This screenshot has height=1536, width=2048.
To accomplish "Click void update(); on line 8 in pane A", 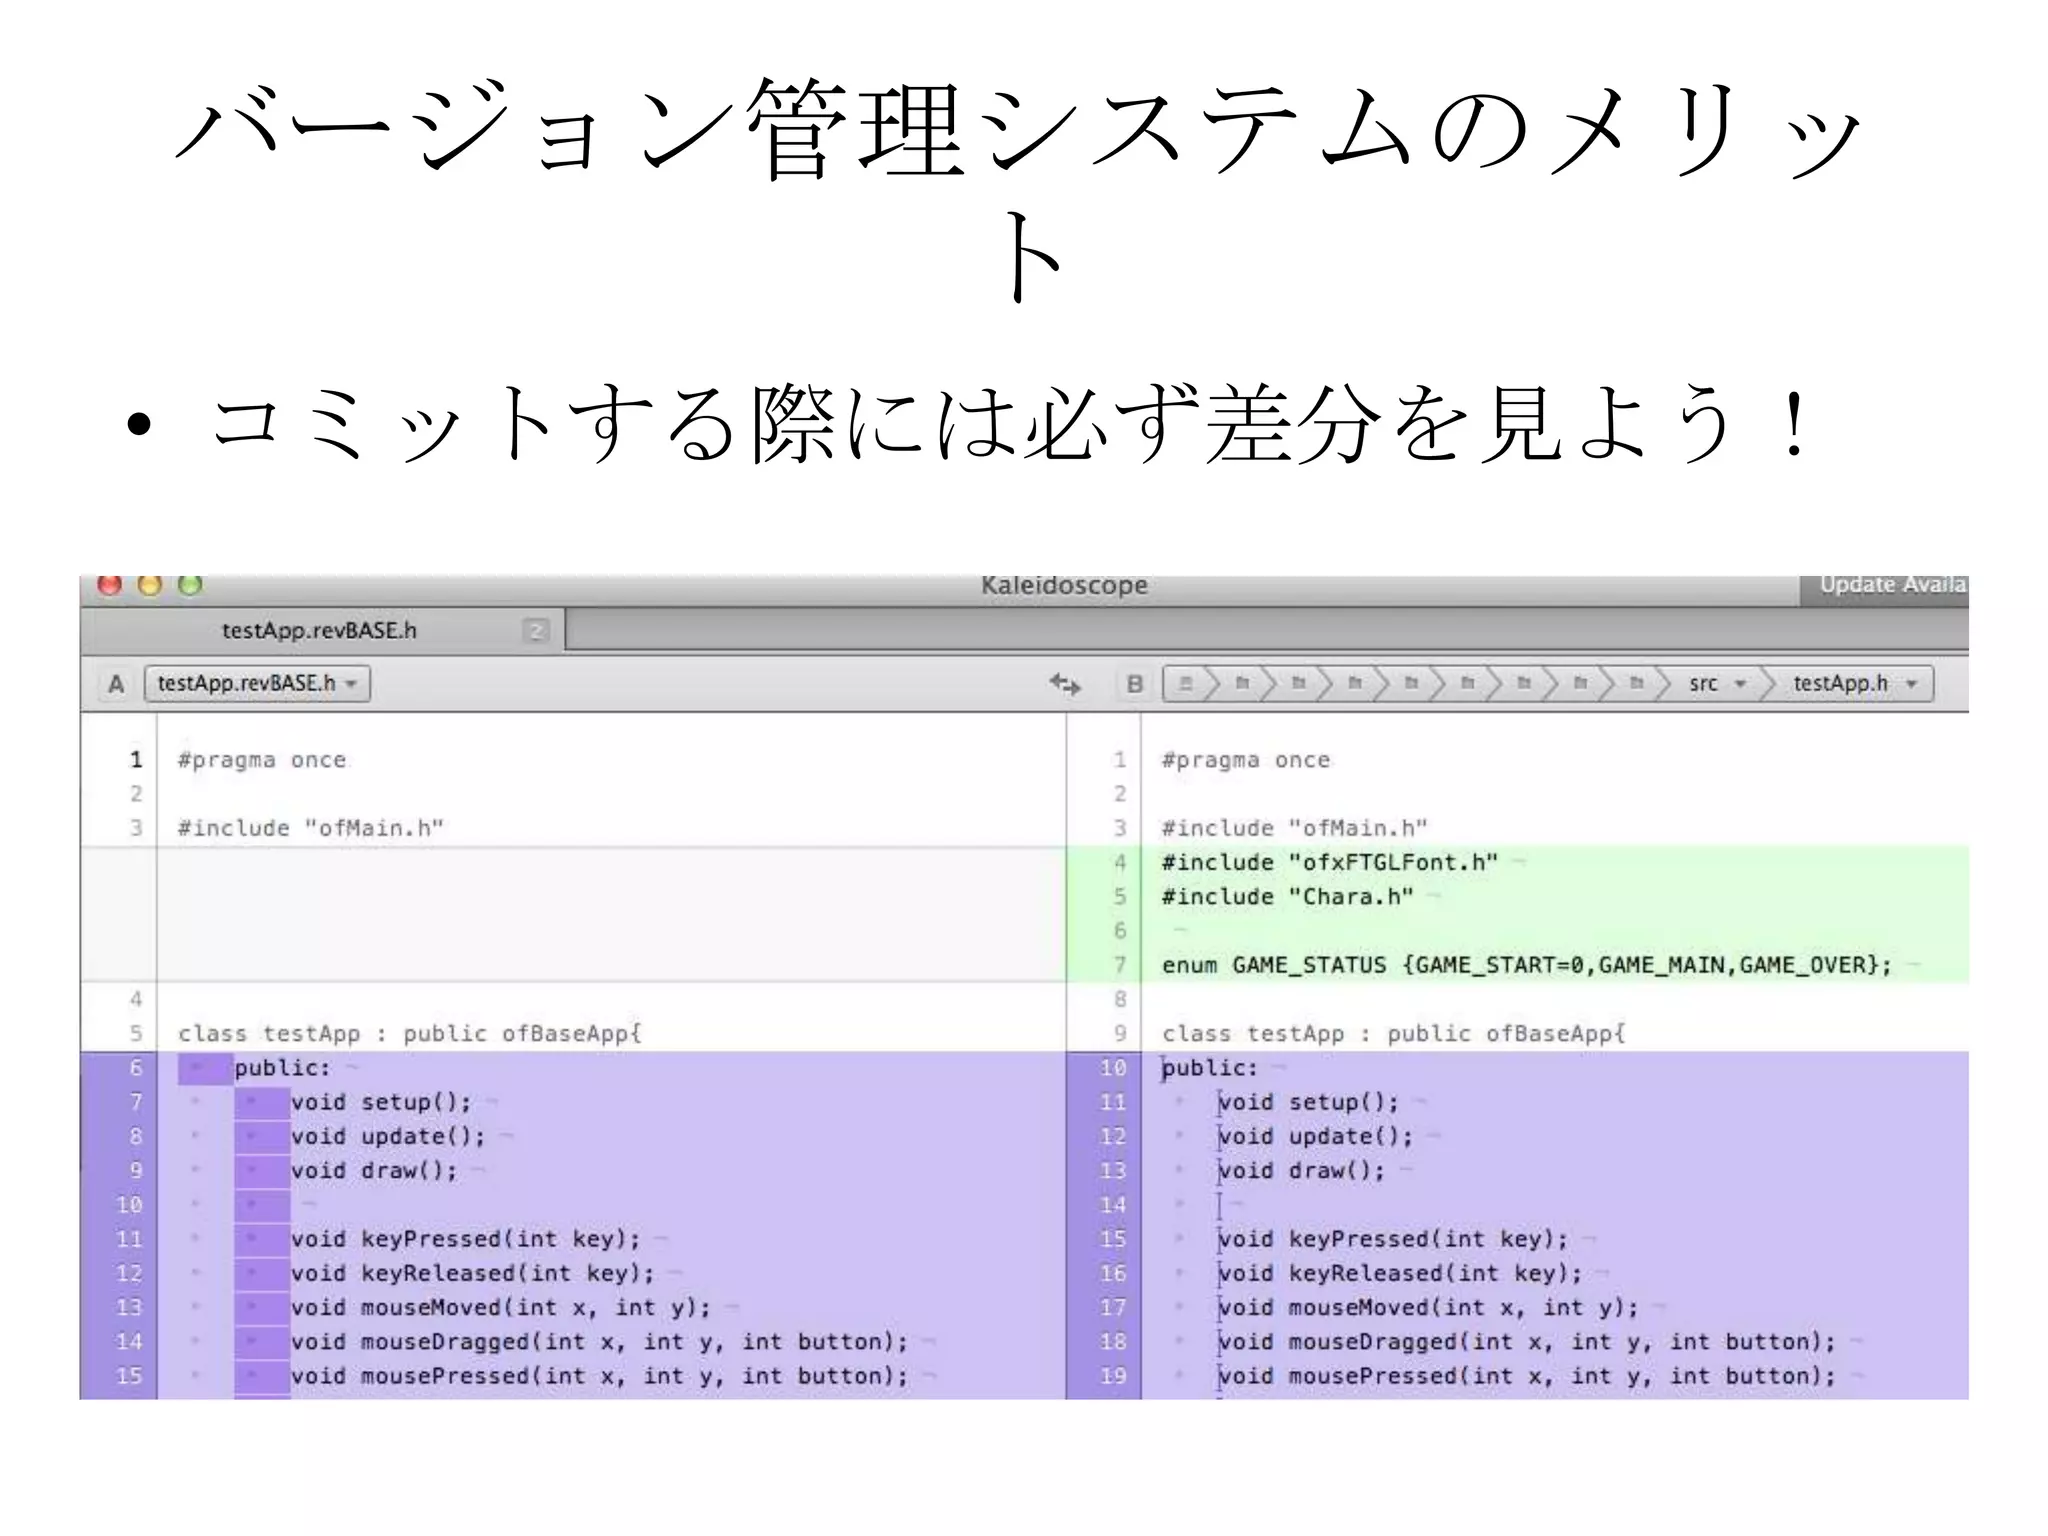I will (388, 1137).
